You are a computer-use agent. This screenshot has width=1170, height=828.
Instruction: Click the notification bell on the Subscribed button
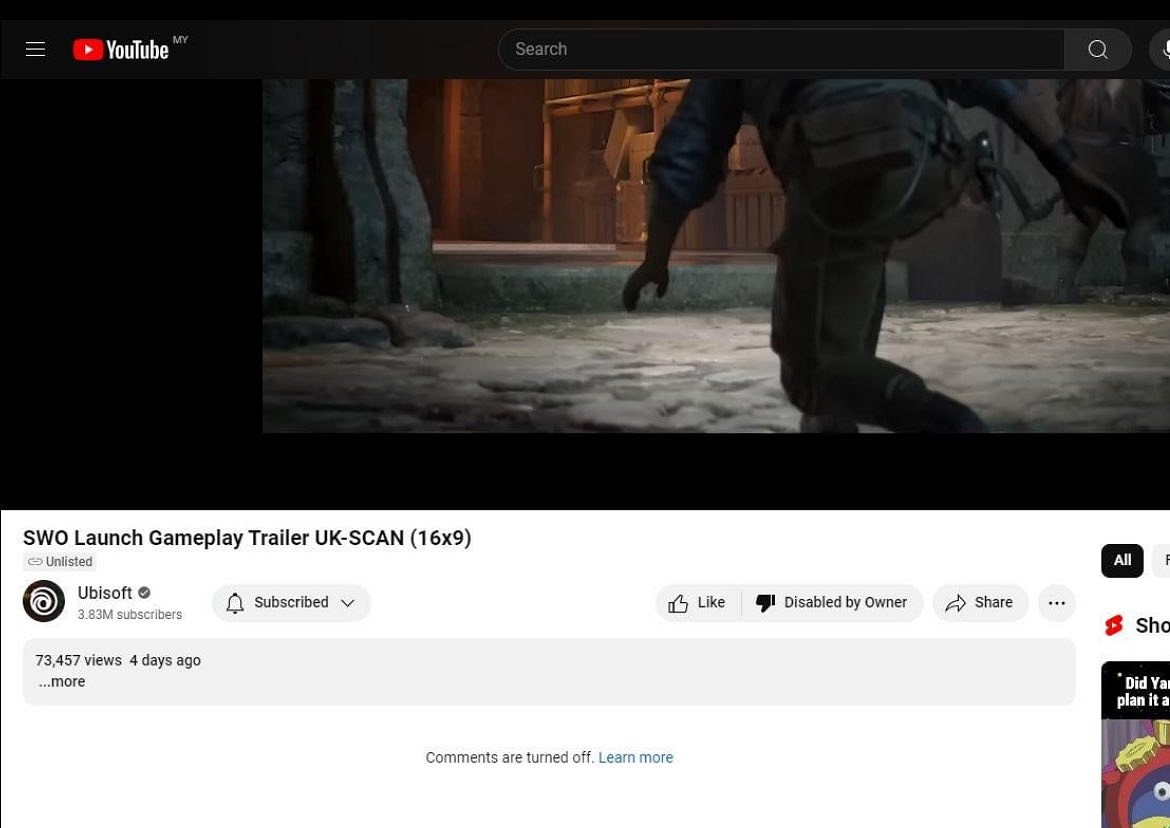[235, 603]
